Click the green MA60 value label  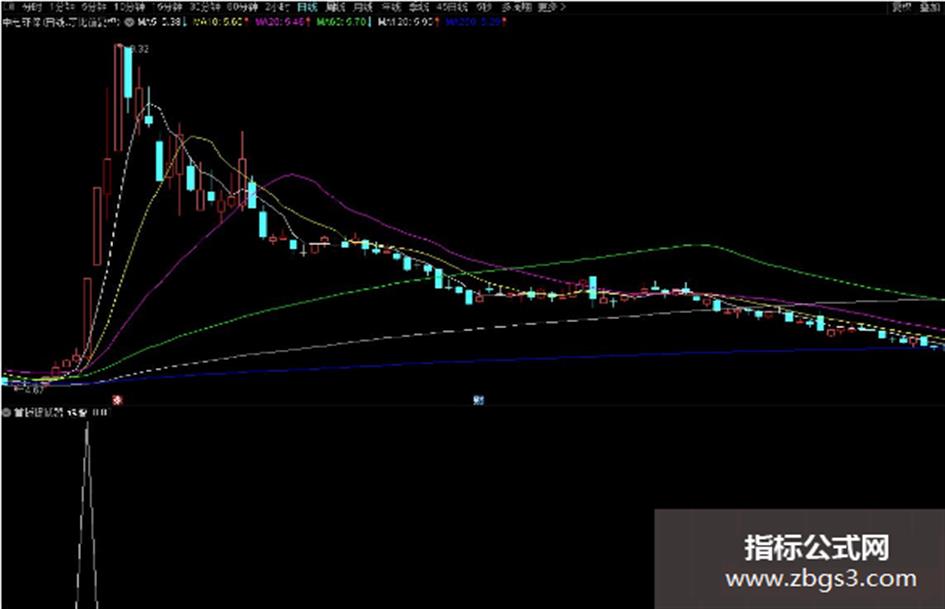point(342,22)
